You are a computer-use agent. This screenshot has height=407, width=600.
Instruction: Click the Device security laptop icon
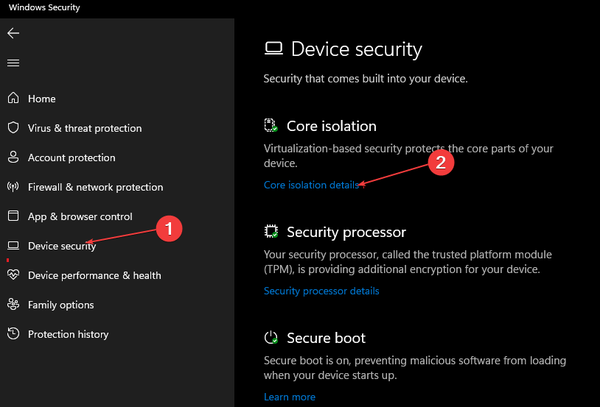click(x=13, y=246)
